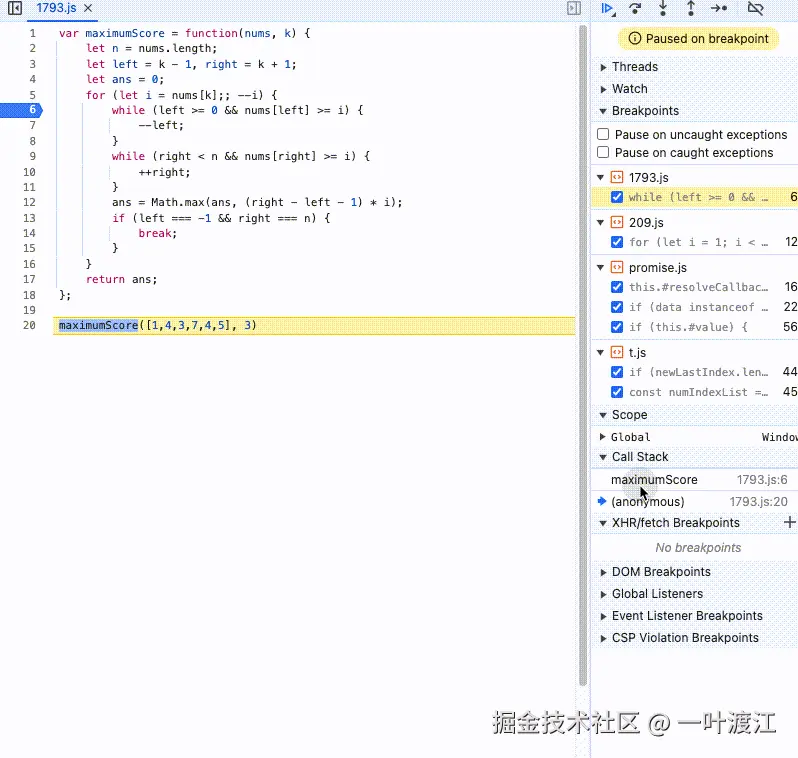
Task: Collapse the XHR/fetch Breakpoints section
Action: pos(603,523)
